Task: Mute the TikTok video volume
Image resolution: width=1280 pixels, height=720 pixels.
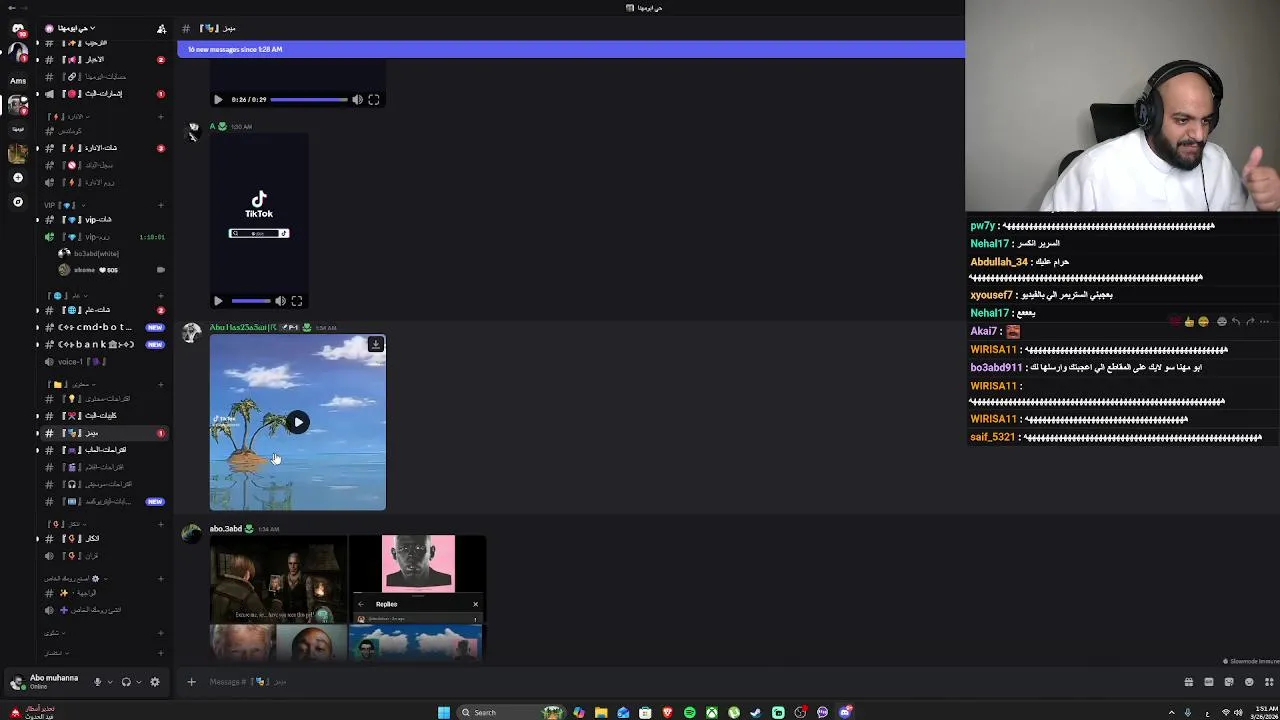Action: (x=280, y=301)
